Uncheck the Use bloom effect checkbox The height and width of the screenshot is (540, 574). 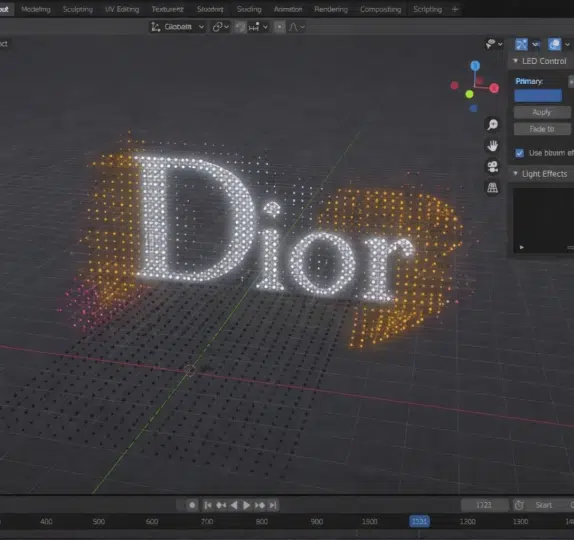click(519, 153)
